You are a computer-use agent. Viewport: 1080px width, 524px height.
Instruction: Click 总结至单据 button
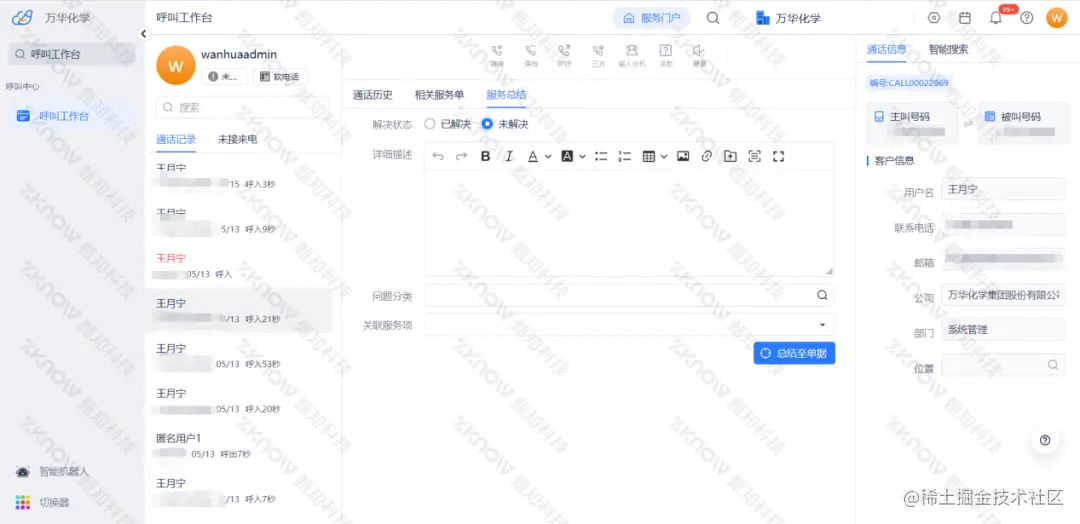[794, 353]
